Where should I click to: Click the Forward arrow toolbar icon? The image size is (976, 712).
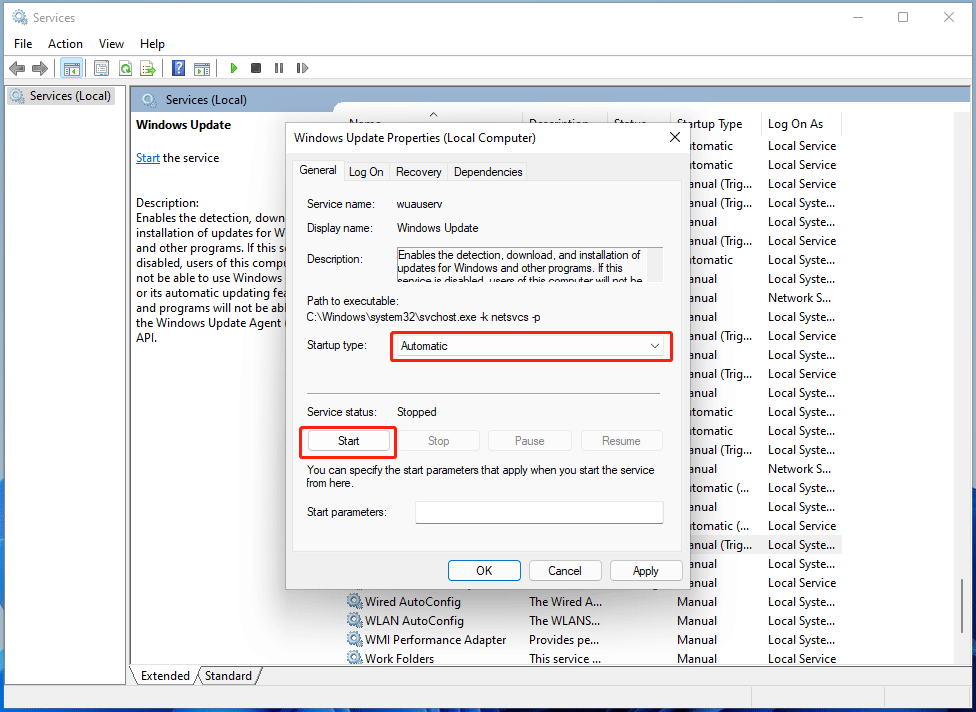coord(40,68)
